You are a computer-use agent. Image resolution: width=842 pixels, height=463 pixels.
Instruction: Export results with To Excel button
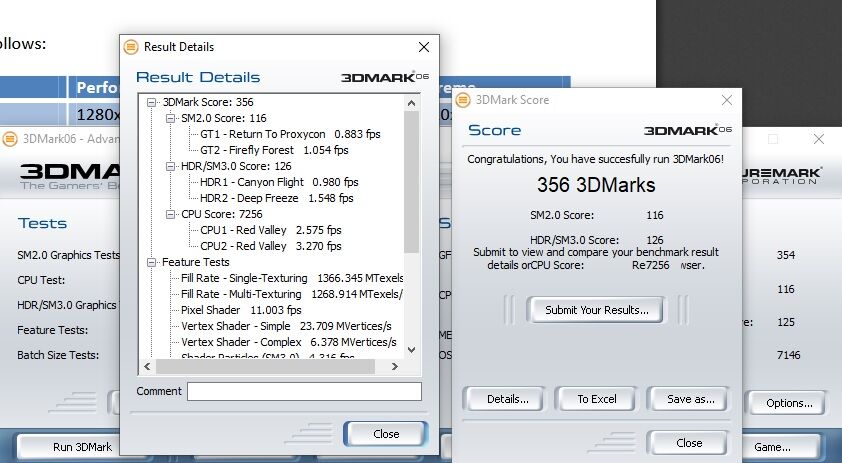597,399
